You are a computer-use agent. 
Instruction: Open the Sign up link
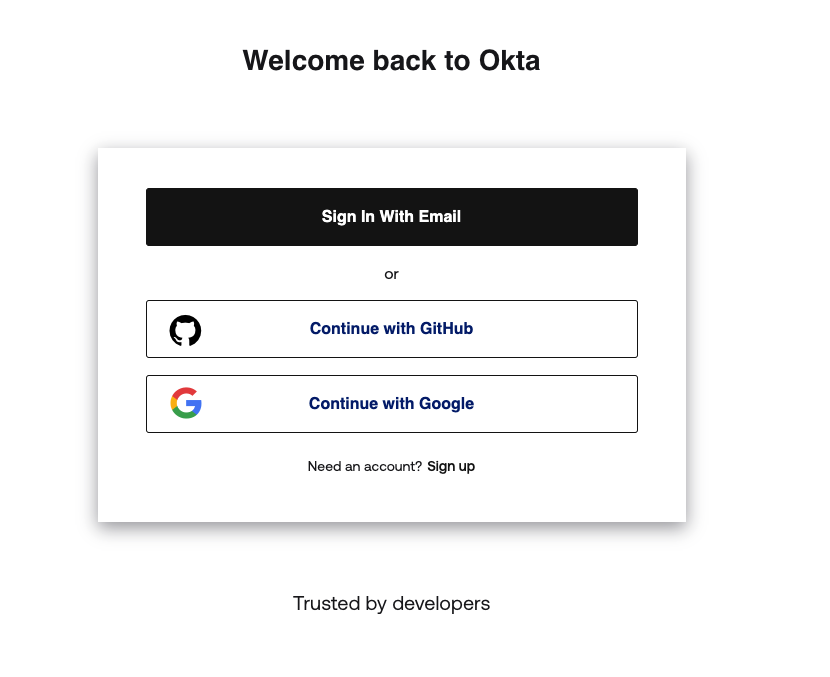[451, 466]
